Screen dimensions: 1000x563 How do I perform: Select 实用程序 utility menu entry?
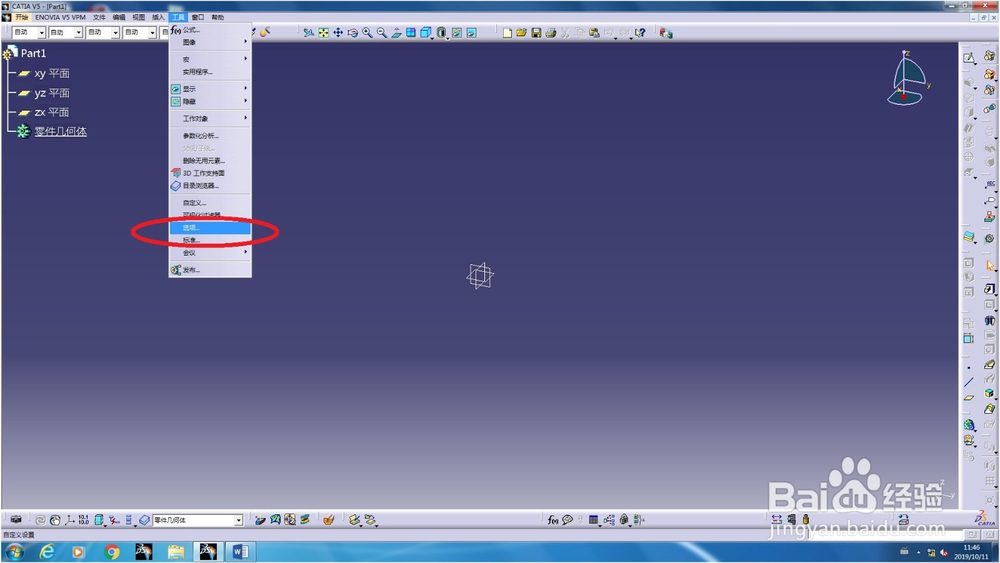pyautogui.click(x=210, y=72)
